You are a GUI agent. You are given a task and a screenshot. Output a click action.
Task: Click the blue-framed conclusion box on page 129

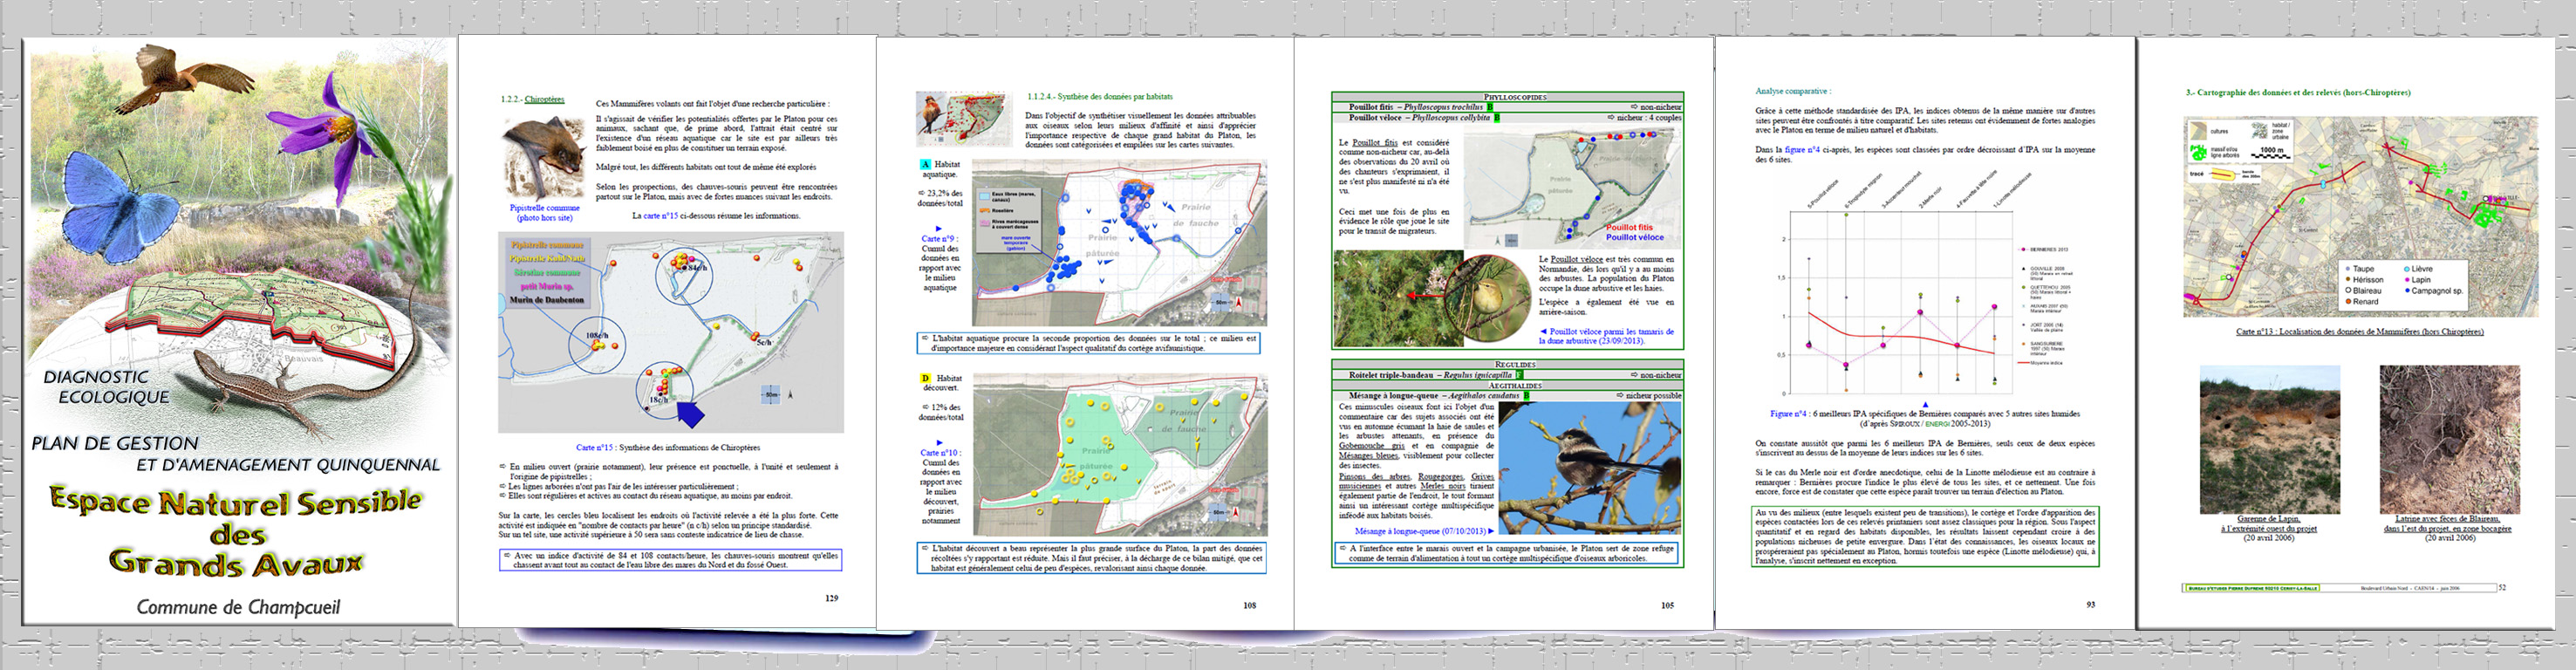pos(670,560)
